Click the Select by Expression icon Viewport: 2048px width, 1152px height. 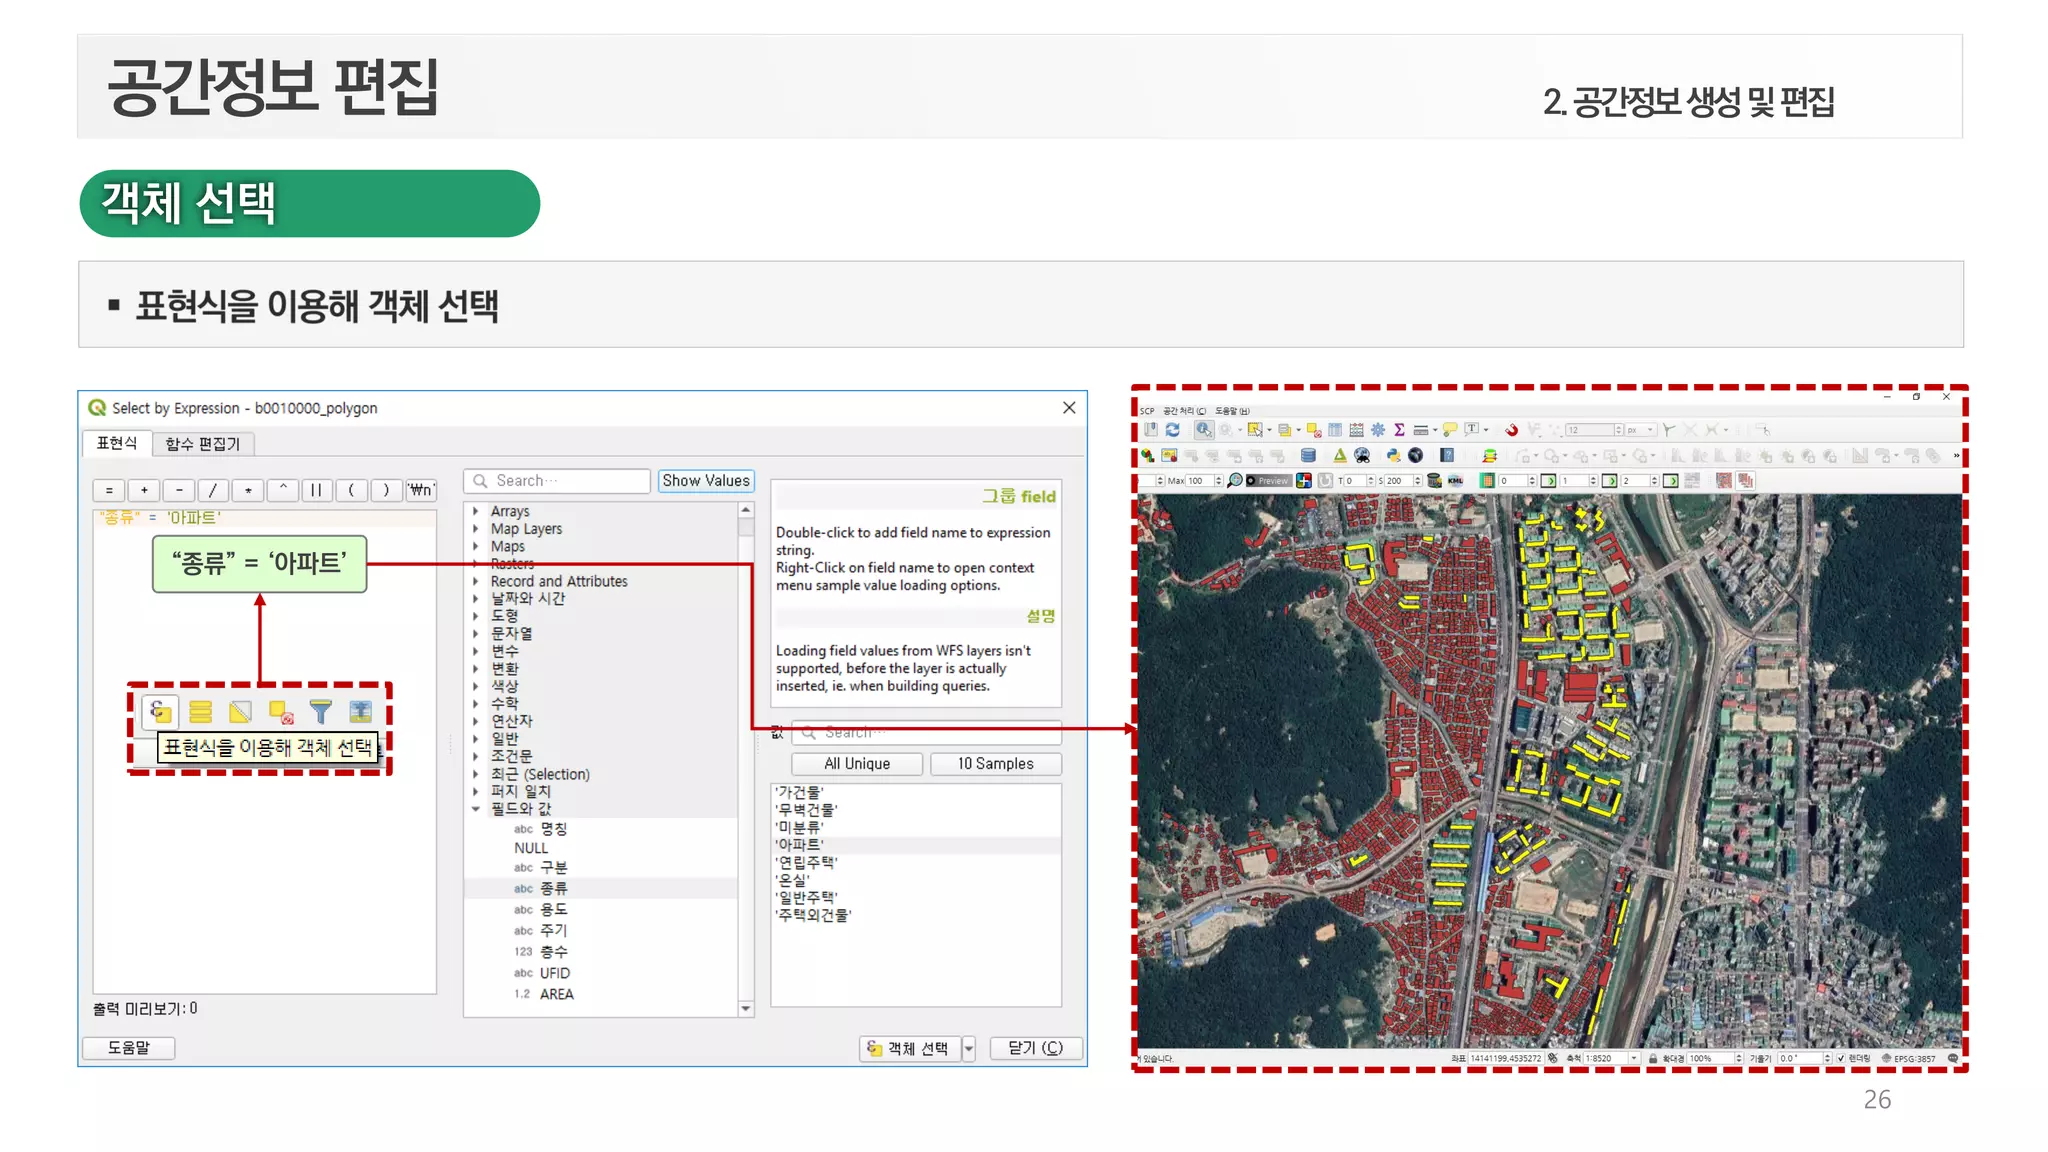(x=160, y=712)
